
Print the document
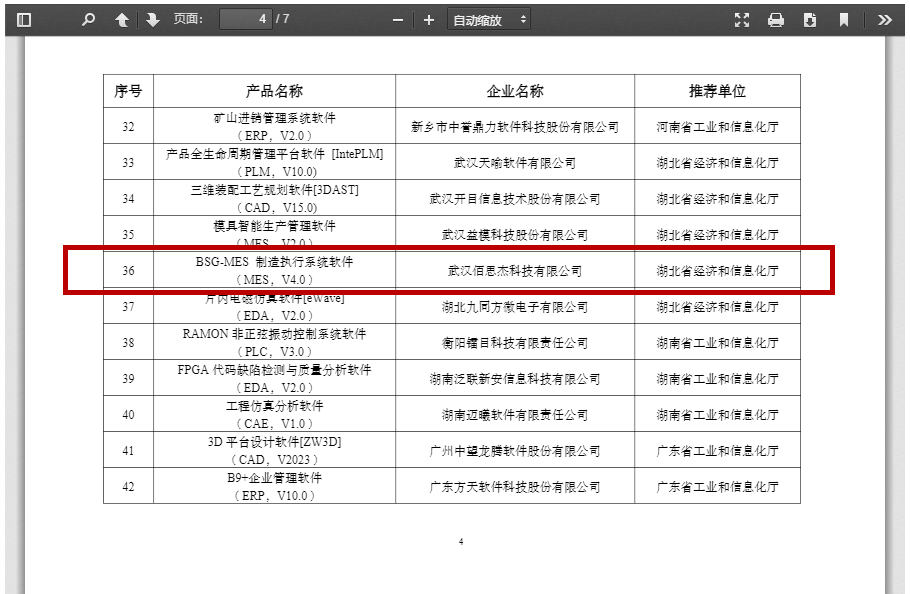coord(776,20)
